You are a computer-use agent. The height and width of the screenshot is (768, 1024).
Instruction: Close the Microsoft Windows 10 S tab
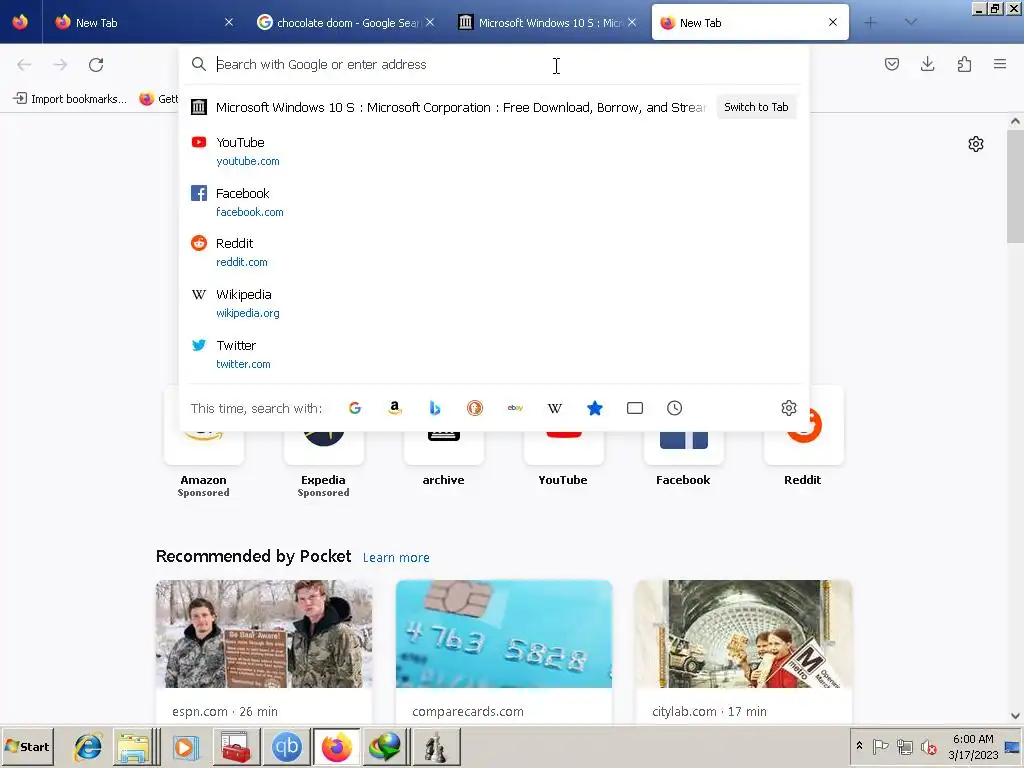[x=632, y=22]
